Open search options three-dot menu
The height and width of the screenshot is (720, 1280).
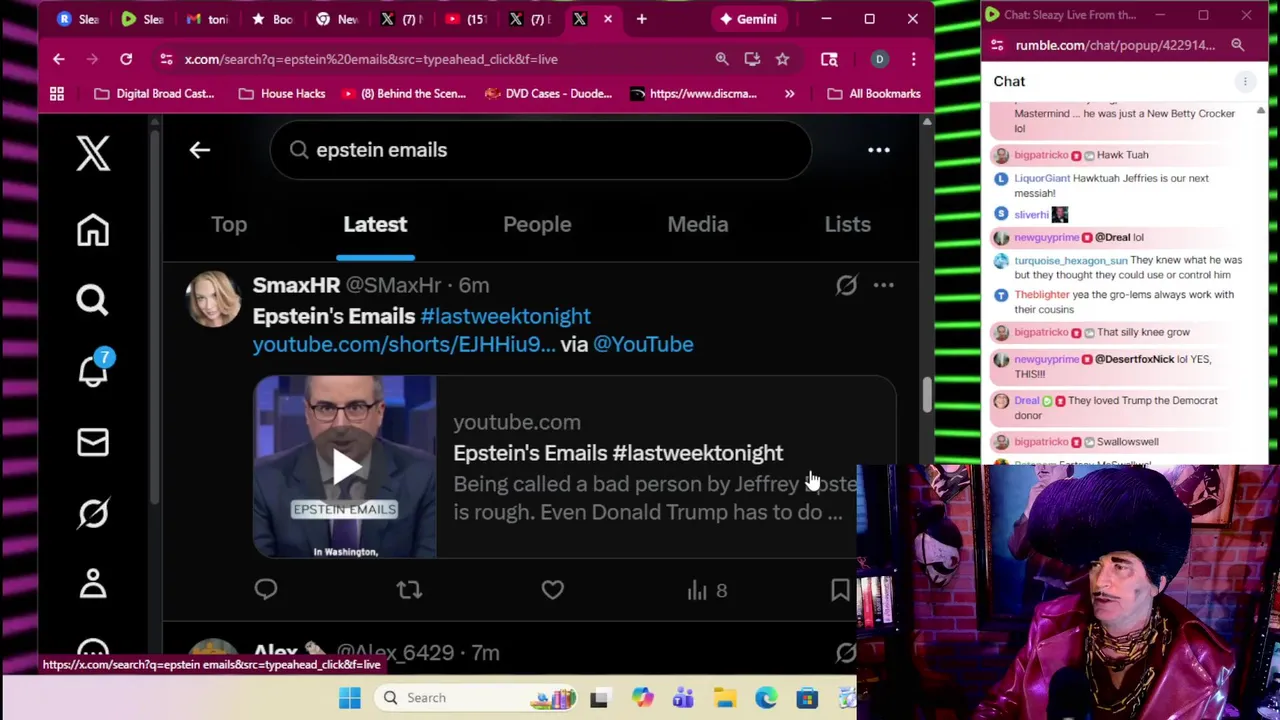click(879, 150)
